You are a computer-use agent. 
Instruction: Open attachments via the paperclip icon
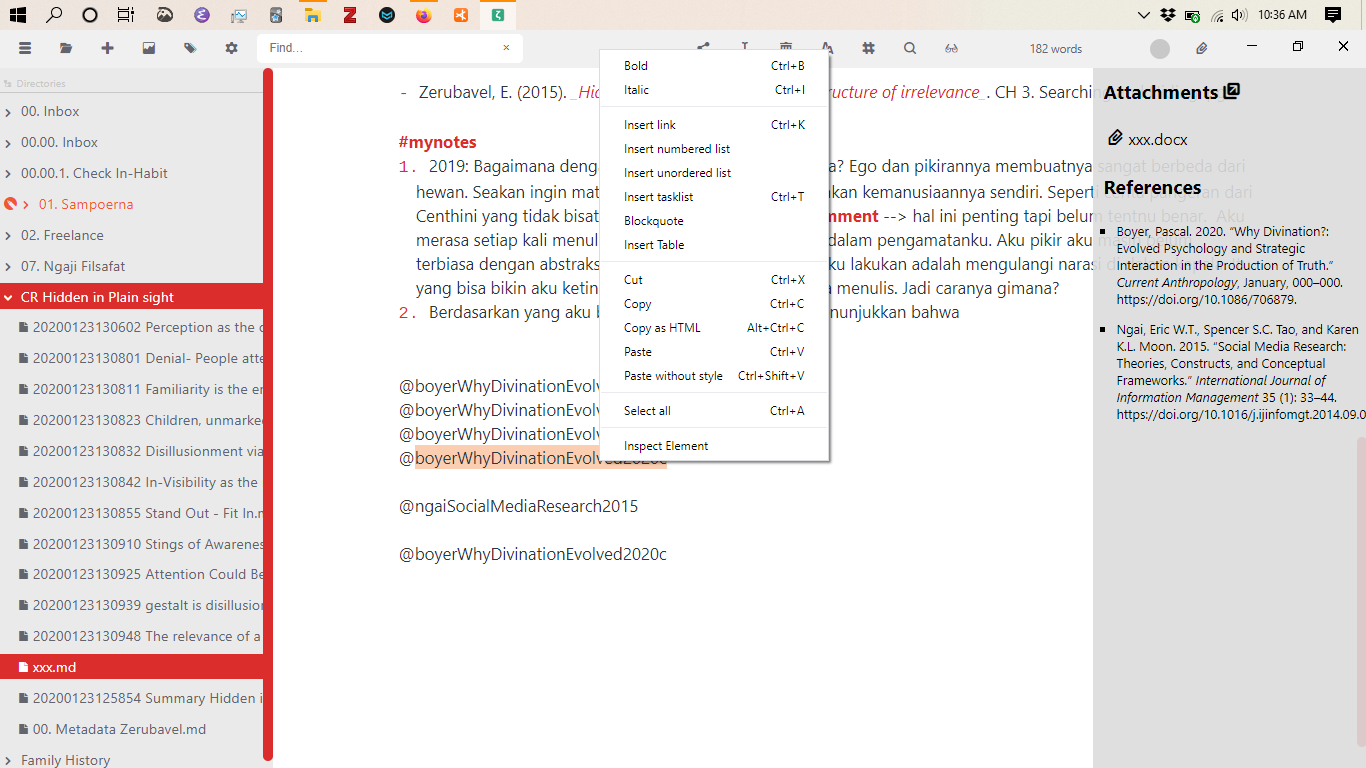tap(1201, 47)
